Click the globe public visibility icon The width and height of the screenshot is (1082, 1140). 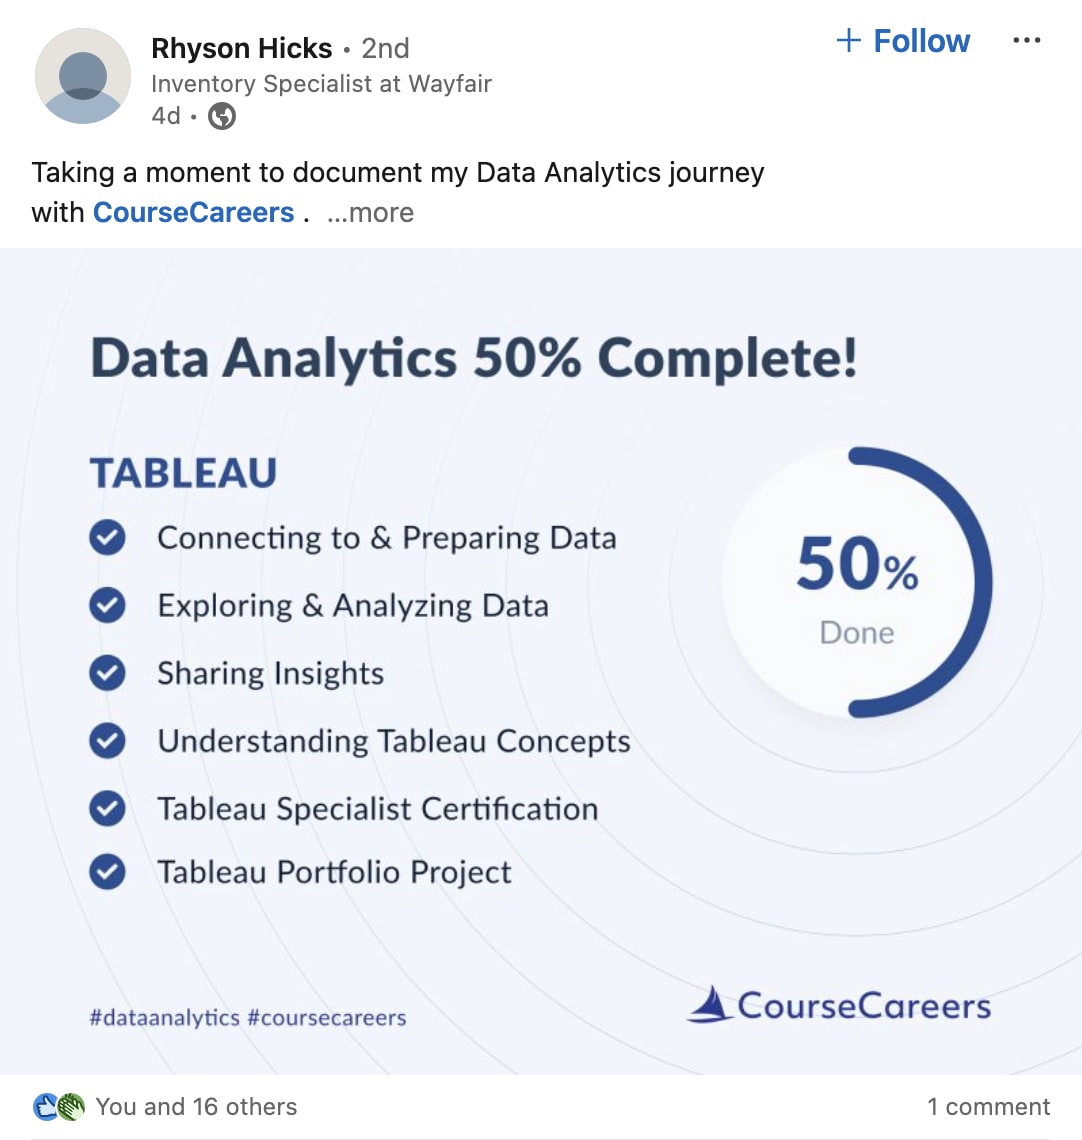click(222, 116)
